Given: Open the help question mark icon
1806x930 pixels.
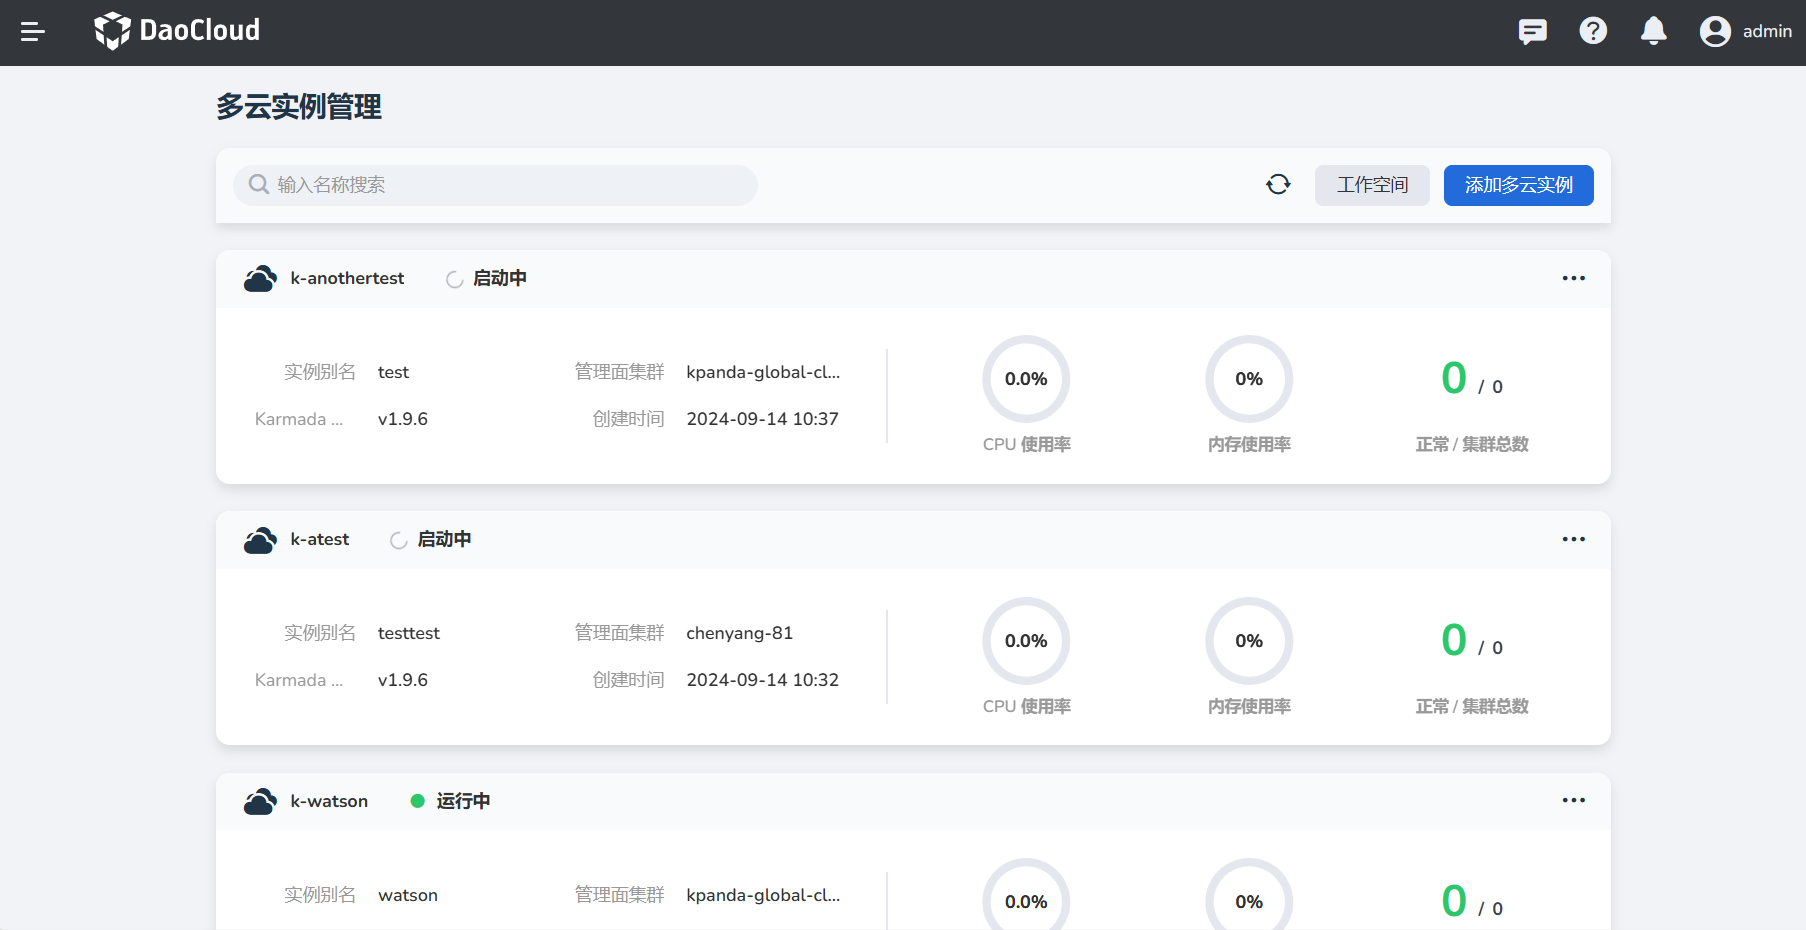Looking at the screenshot, I should coord(1593,32).
